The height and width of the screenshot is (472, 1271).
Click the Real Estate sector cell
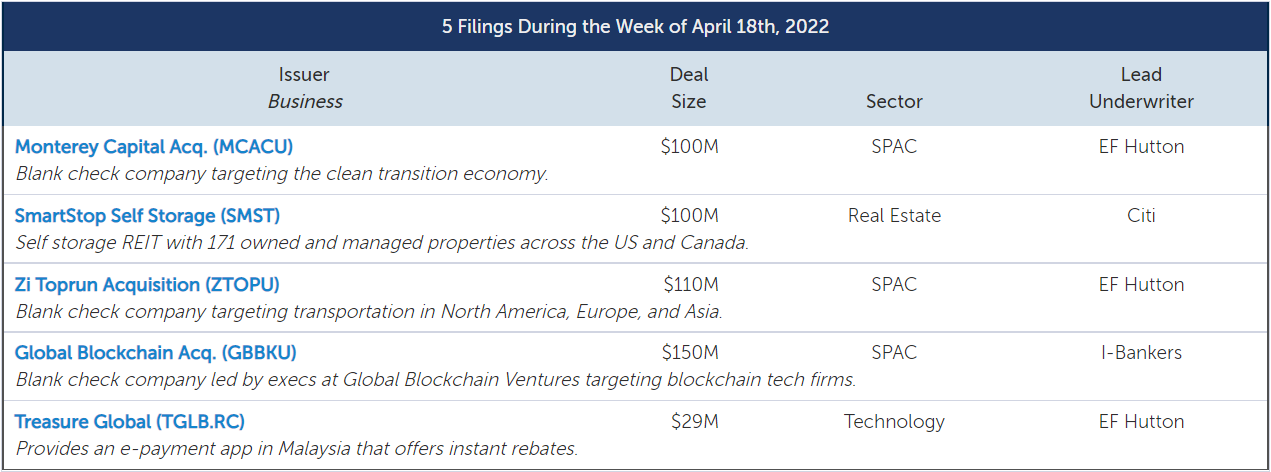coord(894,215)
